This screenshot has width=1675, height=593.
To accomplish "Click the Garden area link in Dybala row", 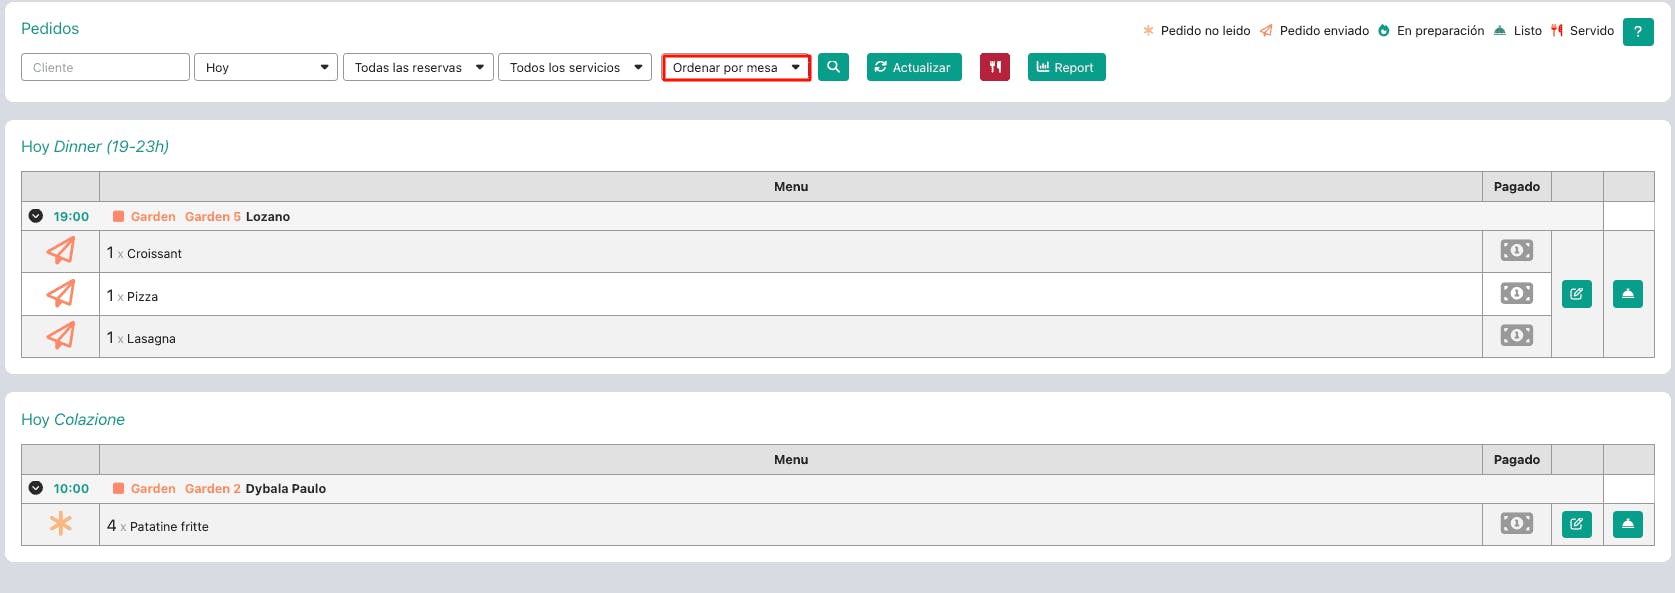I will tap(153, 488).
